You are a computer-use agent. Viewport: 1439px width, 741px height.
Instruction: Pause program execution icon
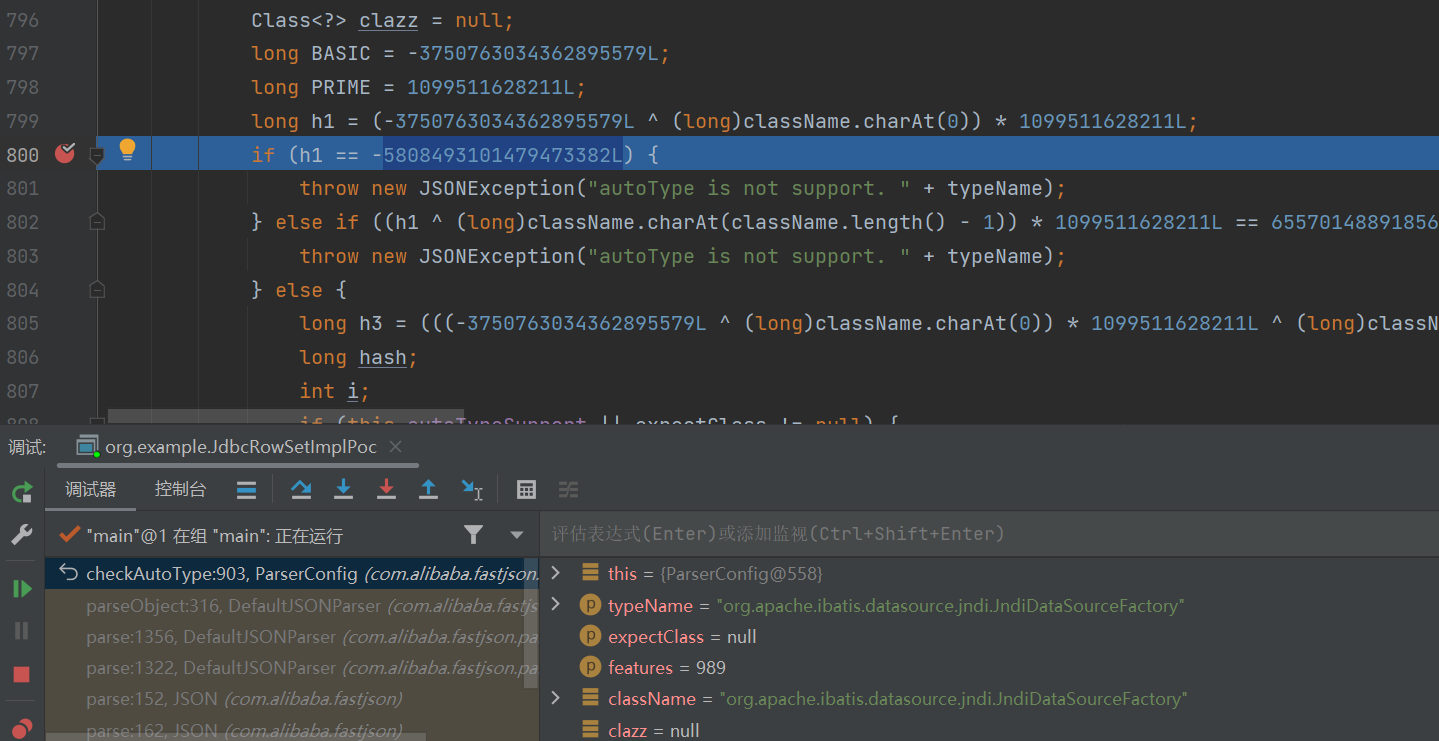[21, 631]
